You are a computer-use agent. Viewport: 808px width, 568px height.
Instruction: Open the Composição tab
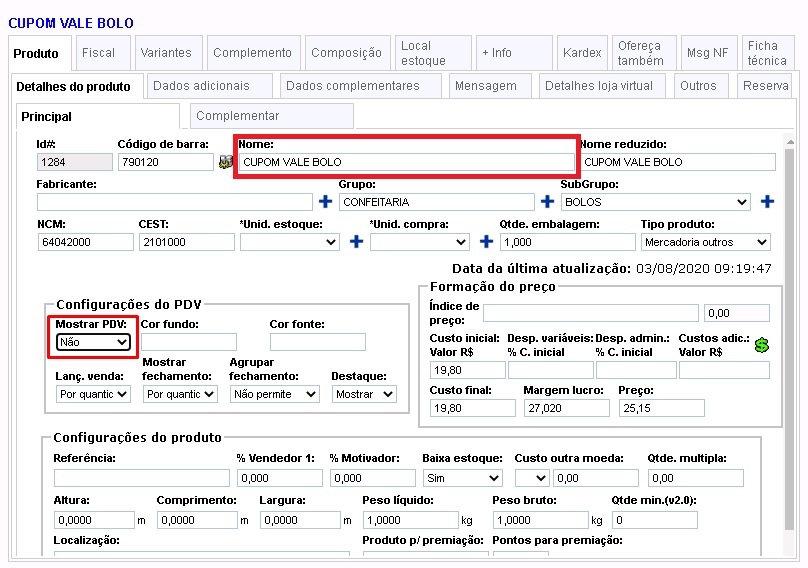pos(346,53)
